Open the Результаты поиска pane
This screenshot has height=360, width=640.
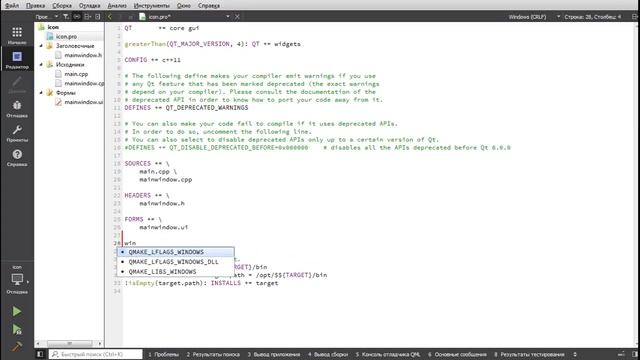[213, 354]
